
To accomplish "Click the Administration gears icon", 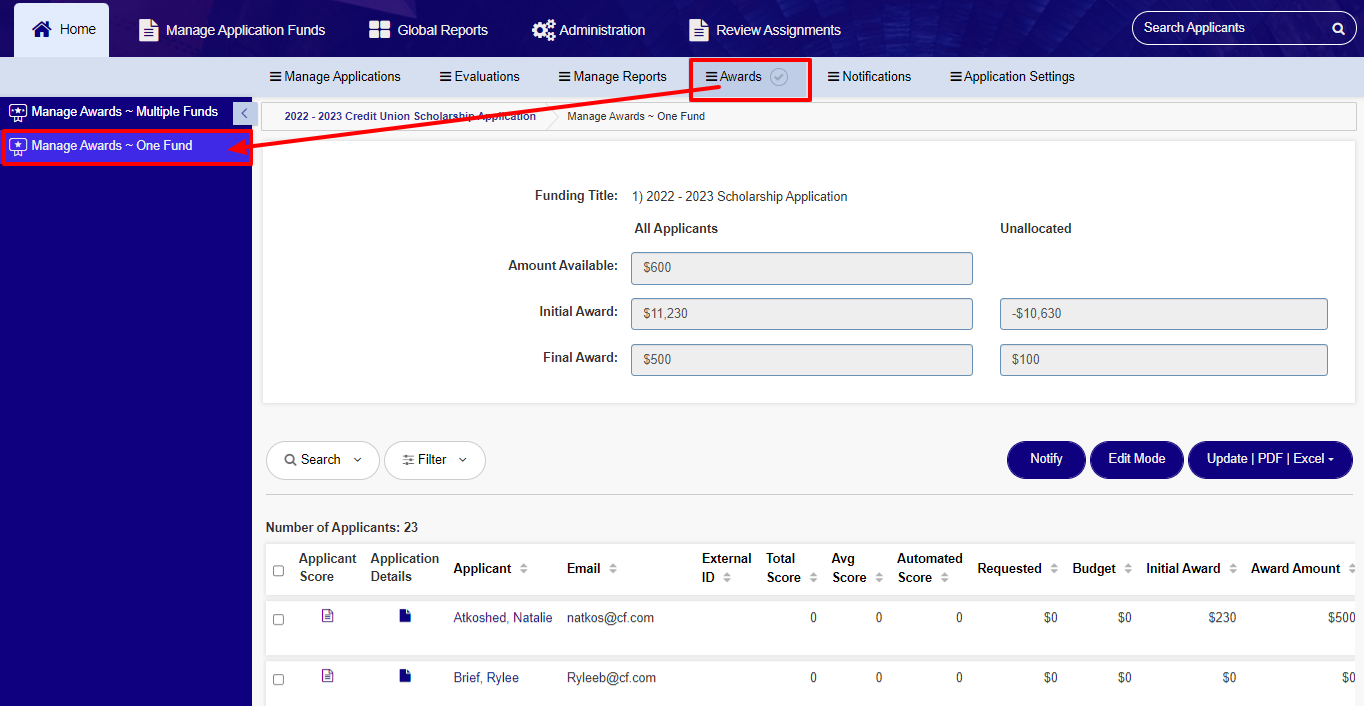I will (x=543, y=30).
